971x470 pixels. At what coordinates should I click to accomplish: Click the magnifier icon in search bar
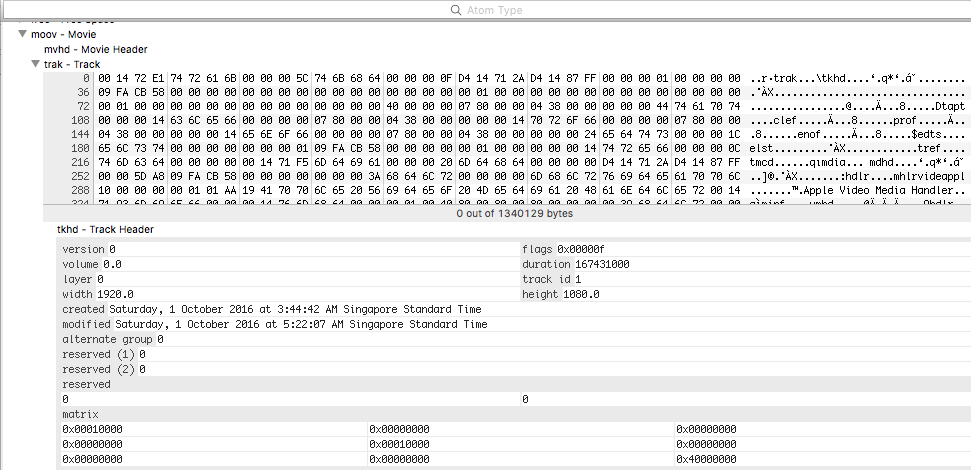click(x=456, y=10)
